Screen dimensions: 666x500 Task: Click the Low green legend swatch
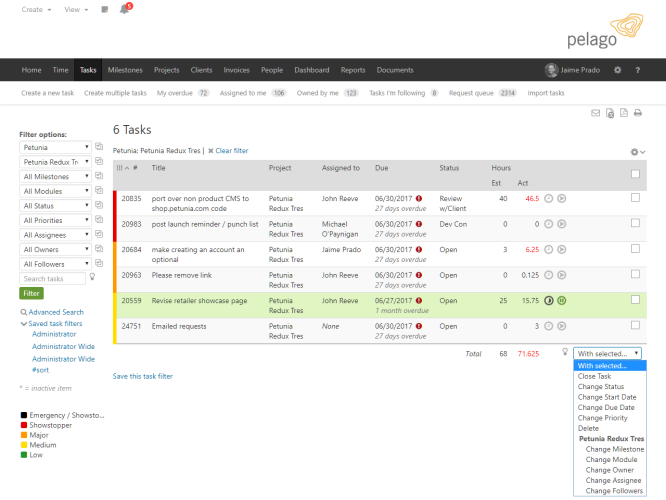click(24, 455)
